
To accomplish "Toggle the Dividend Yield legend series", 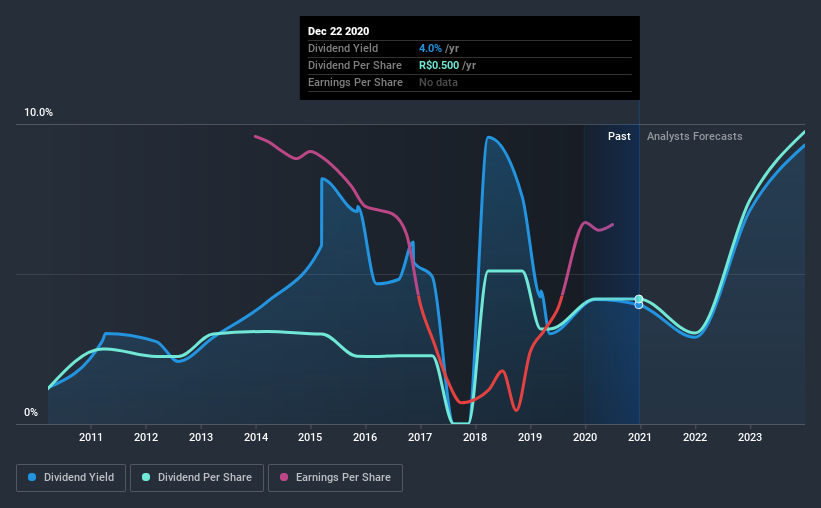I will [71, 478].
